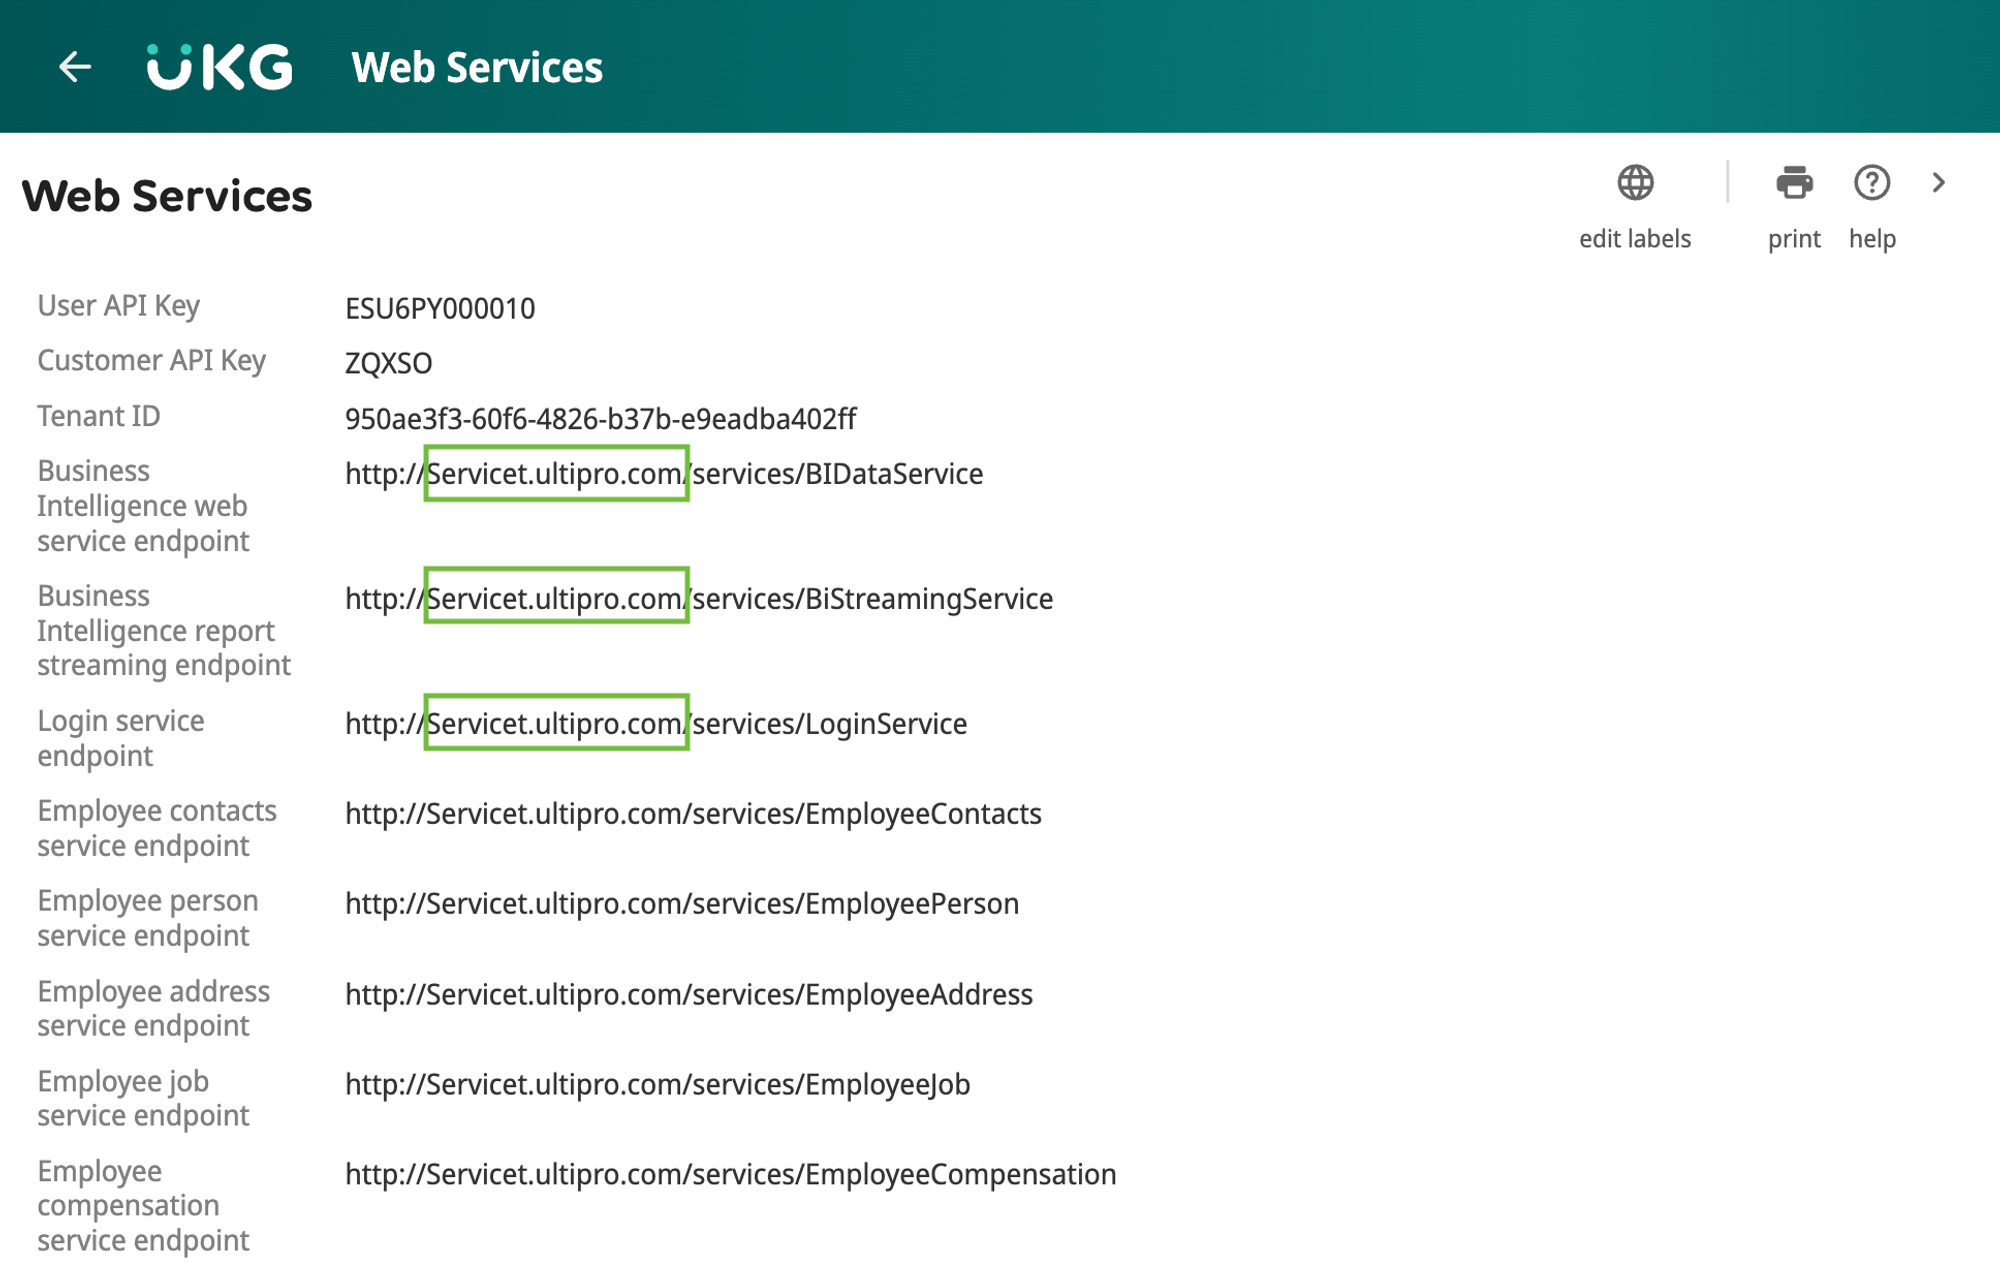Click the EmployeeJob endpoint URL
The height and width of the screenshot is (1273, 2000).
(x=657, y=1085)
